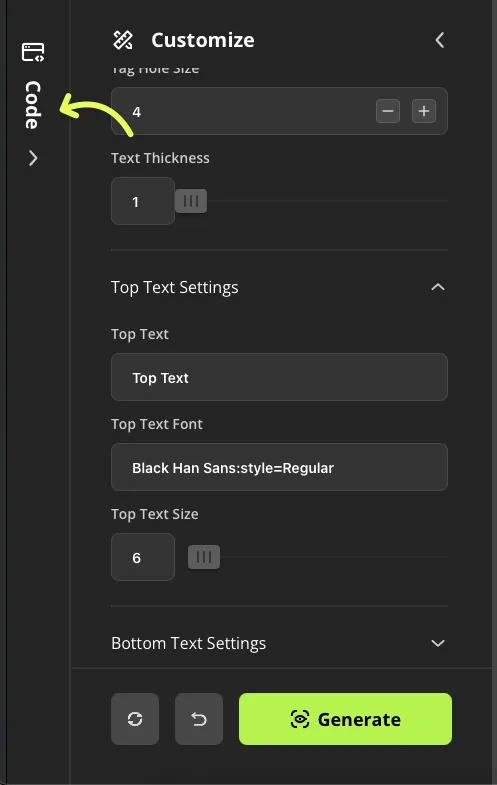
Task: Click the Text Thickness number box
Action: click(143, 201)
